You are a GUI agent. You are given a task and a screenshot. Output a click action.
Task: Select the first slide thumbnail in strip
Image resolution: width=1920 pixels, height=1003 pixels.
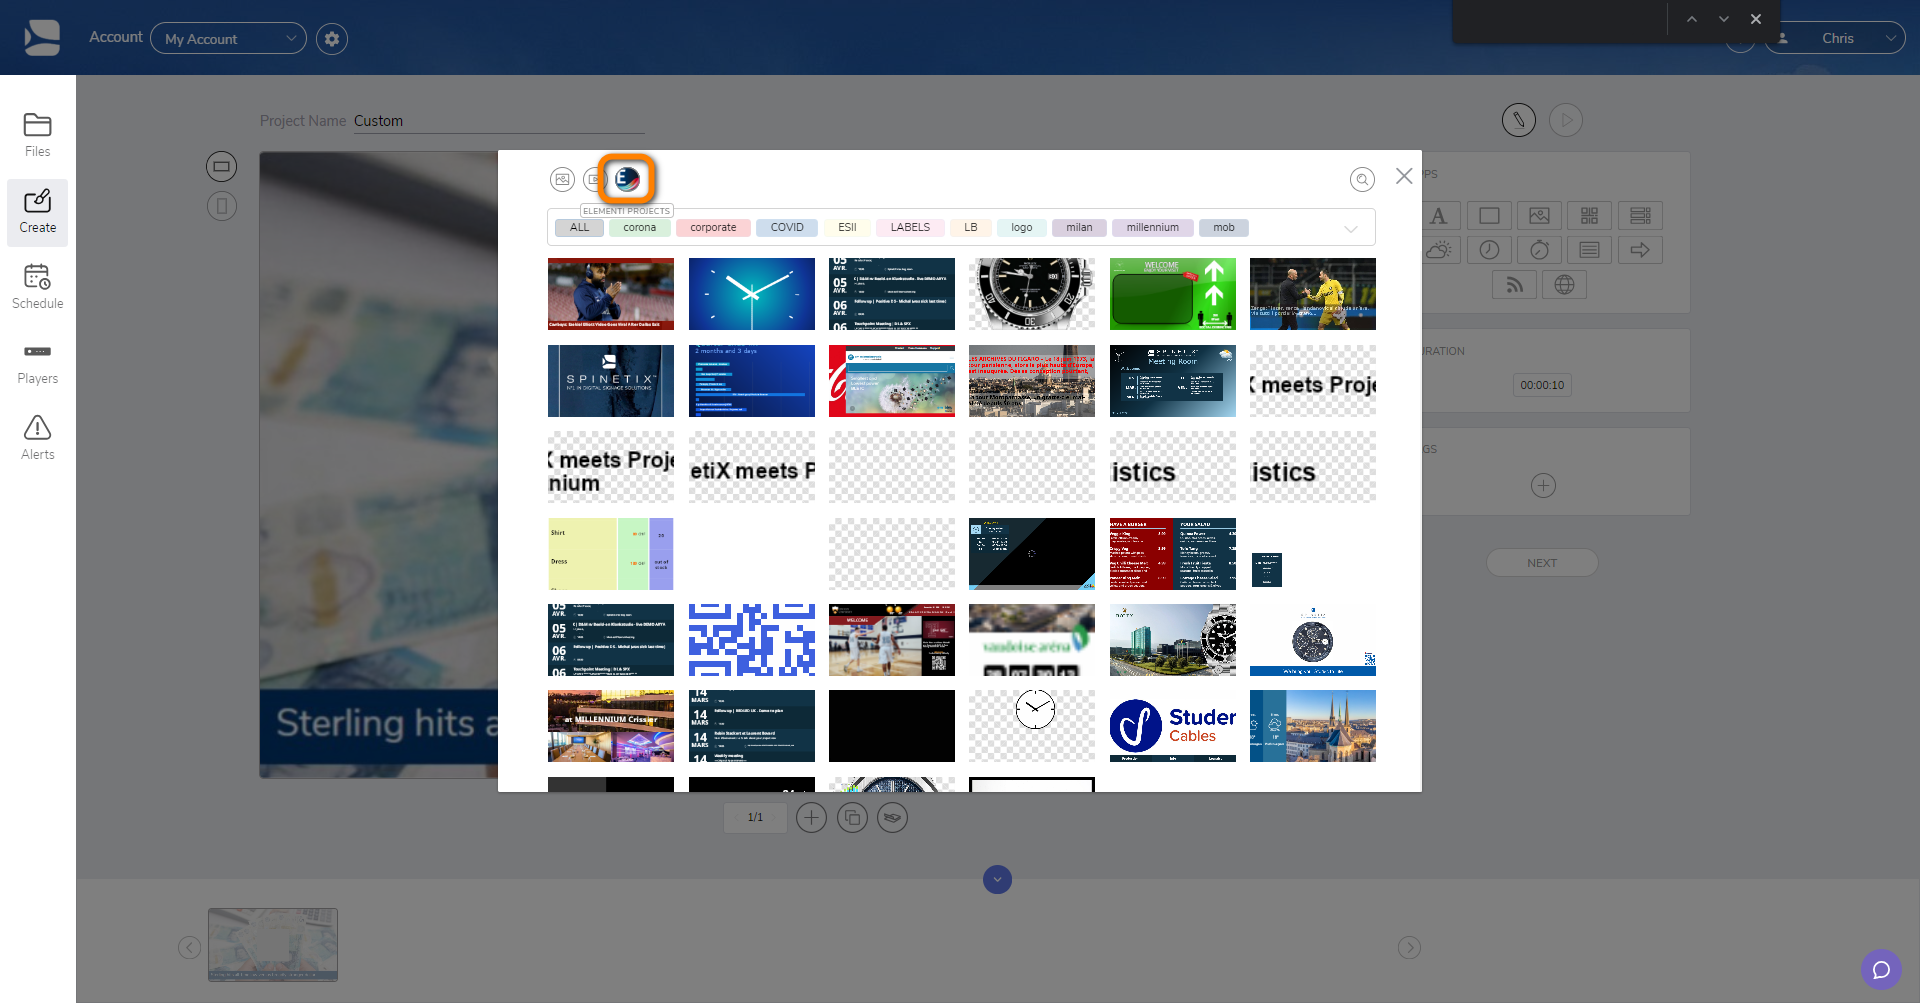pos(273,945)
